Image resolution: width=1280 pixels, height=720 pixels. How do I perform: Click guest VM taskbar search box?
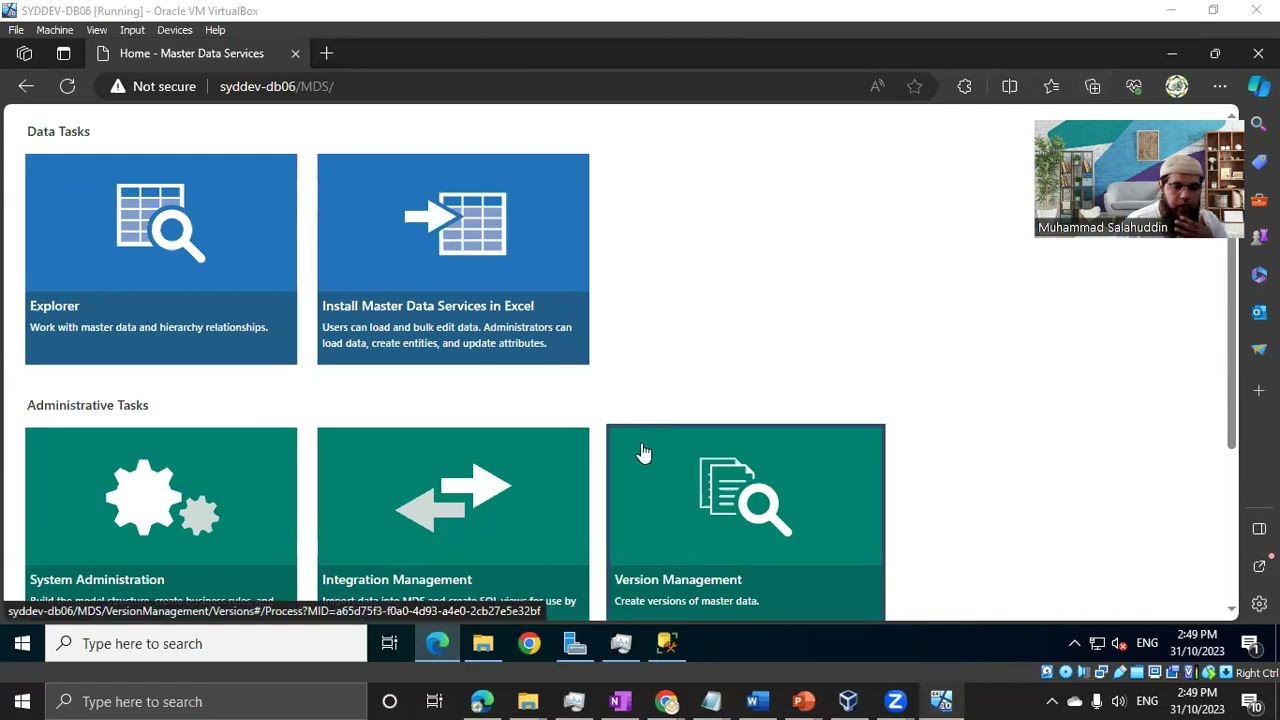coord(206,643)
